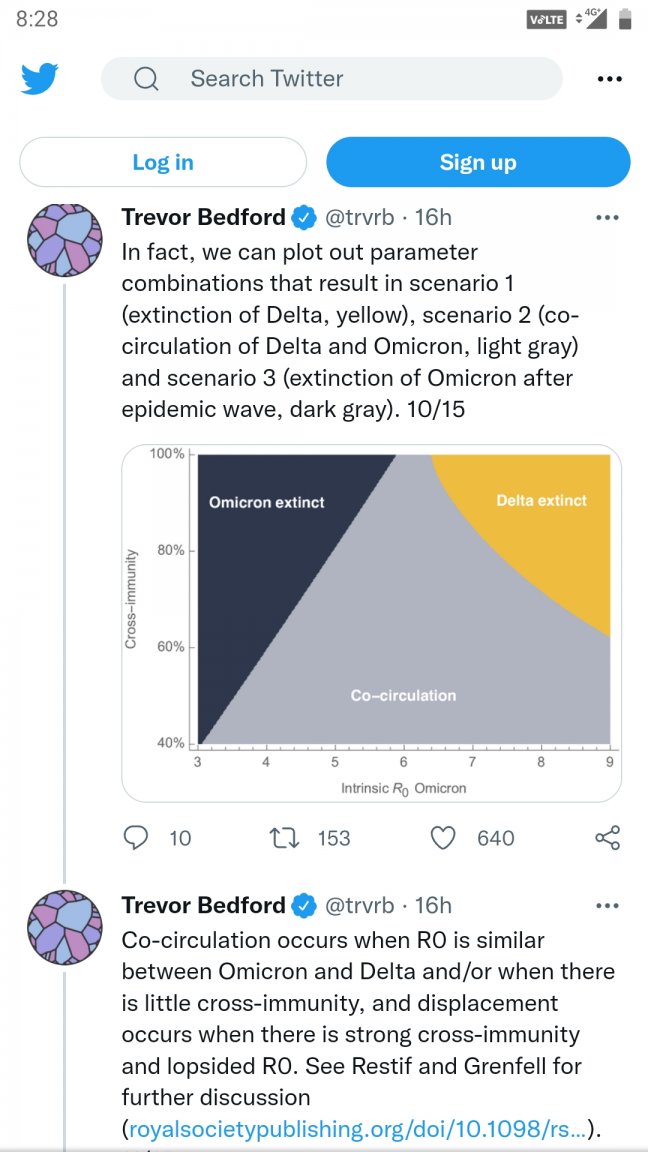Viewport: 648px width, 1152px height.
Task: Tap the battery icon in status bar
Action: click(625, 19)
